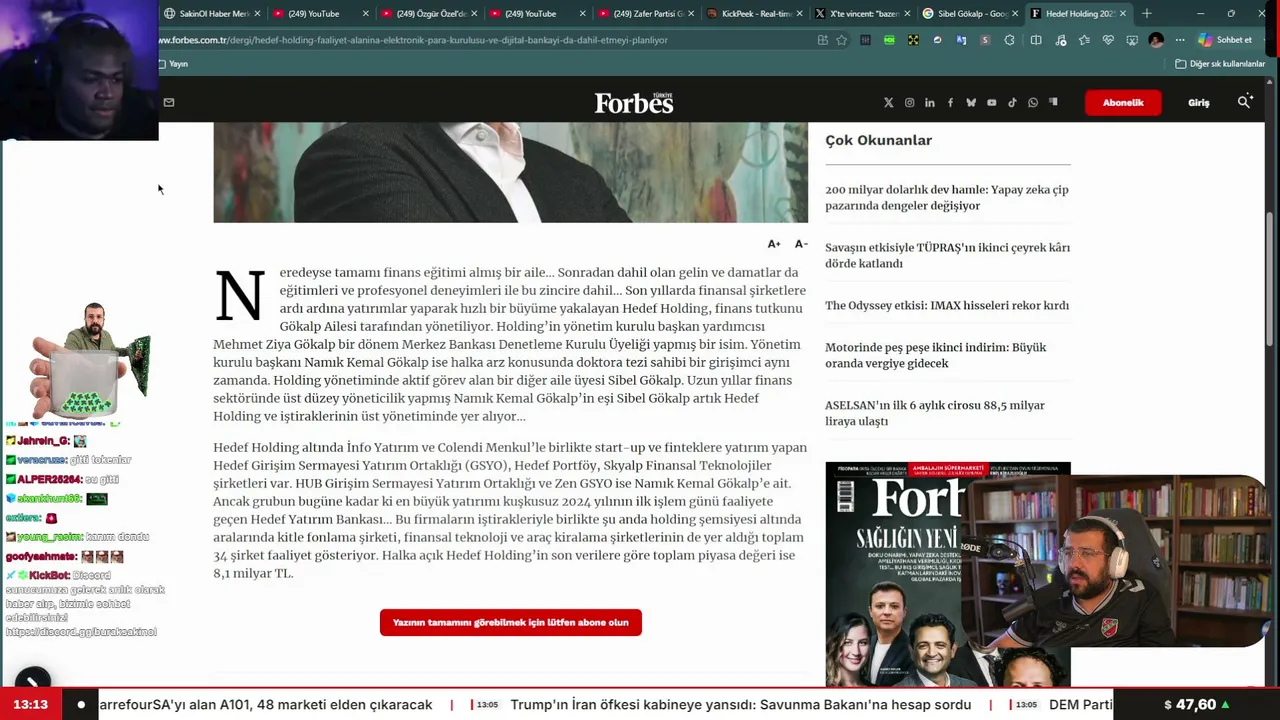
Task: Open browser settings and more menu
Action: point(1180,40)
